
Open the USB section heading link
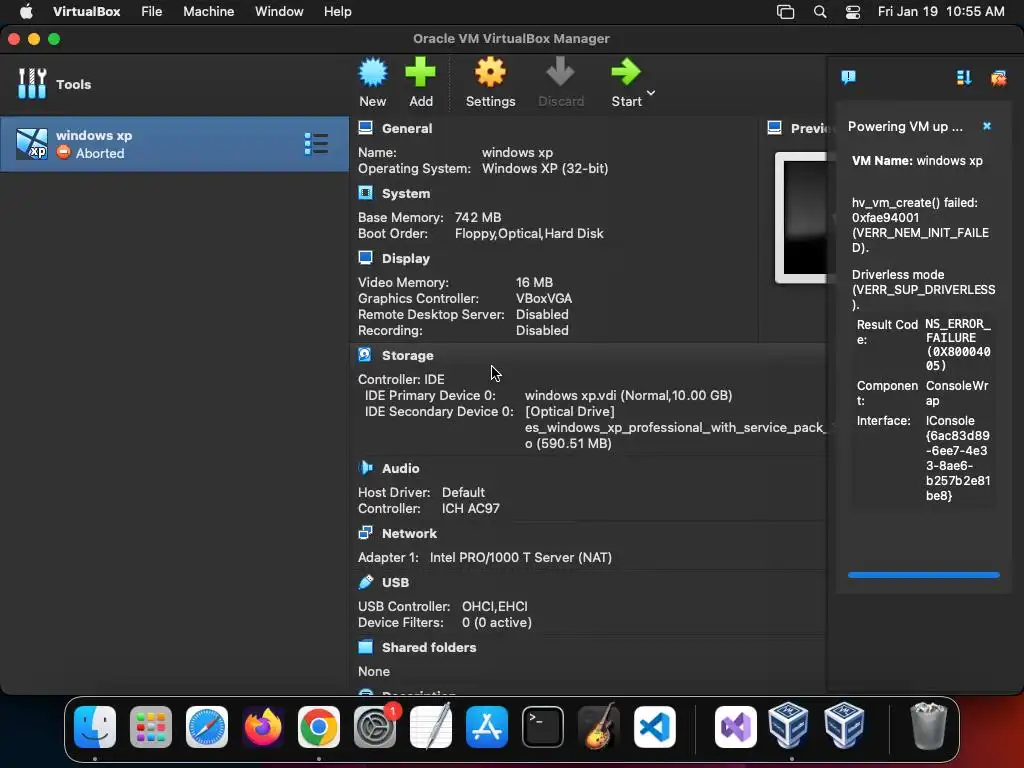(395, 583)
